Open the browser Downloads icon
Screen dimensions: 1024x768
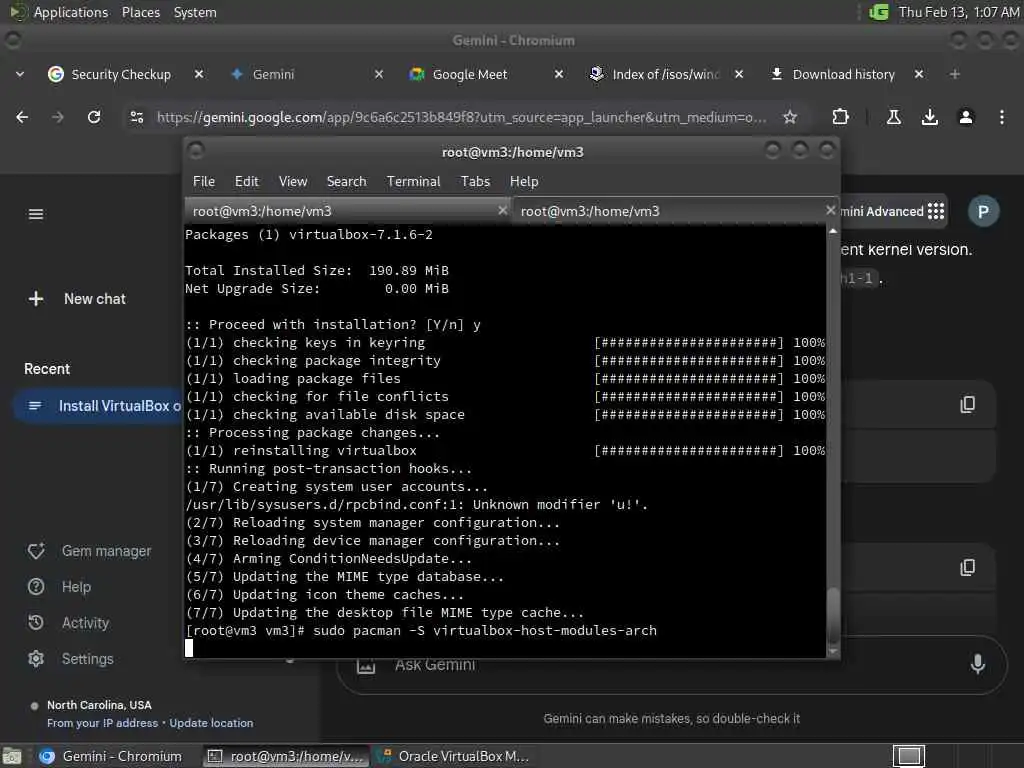coord(930,117)
